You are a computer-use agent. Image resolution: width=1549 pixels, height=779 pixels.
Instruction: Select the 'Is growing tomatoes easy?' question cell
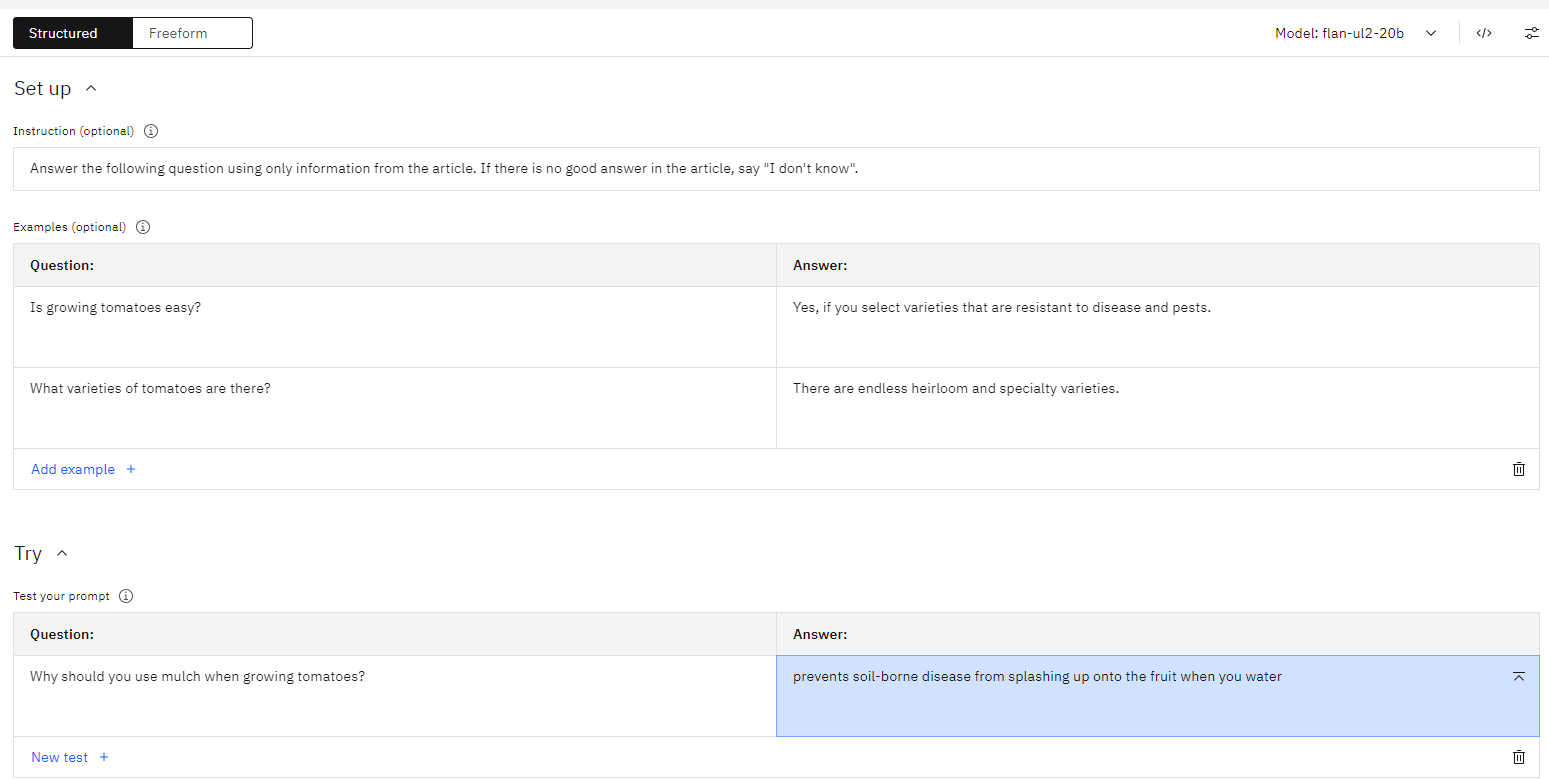pyautogui.click(x=395, y=327)
